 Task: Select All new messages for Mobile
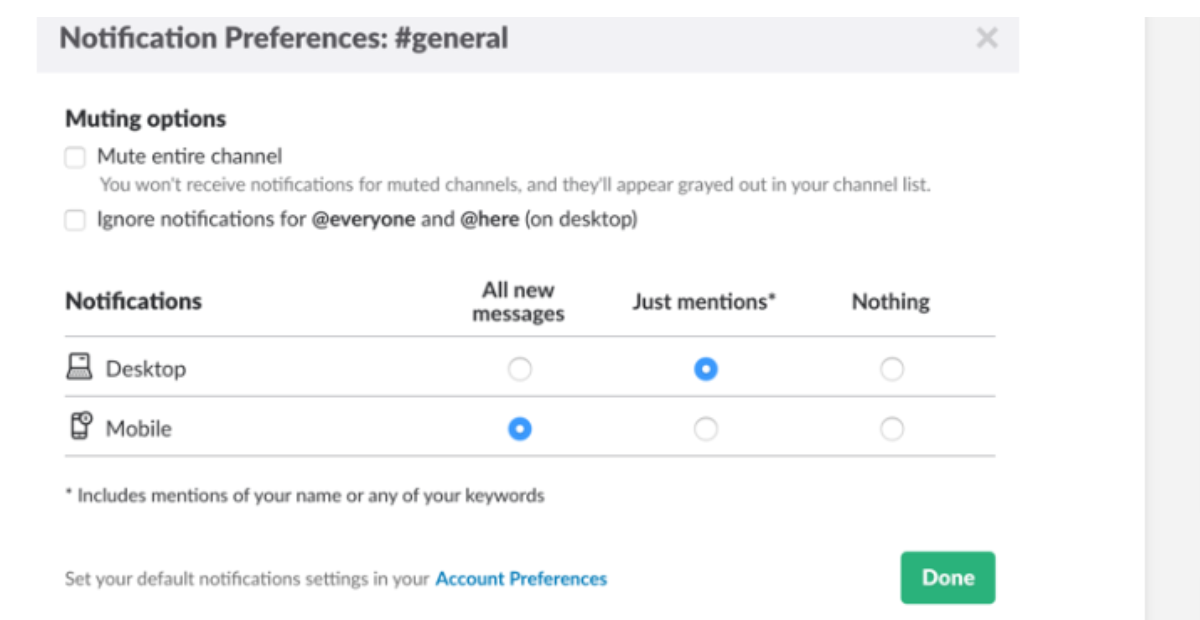[x=519, y=428]
